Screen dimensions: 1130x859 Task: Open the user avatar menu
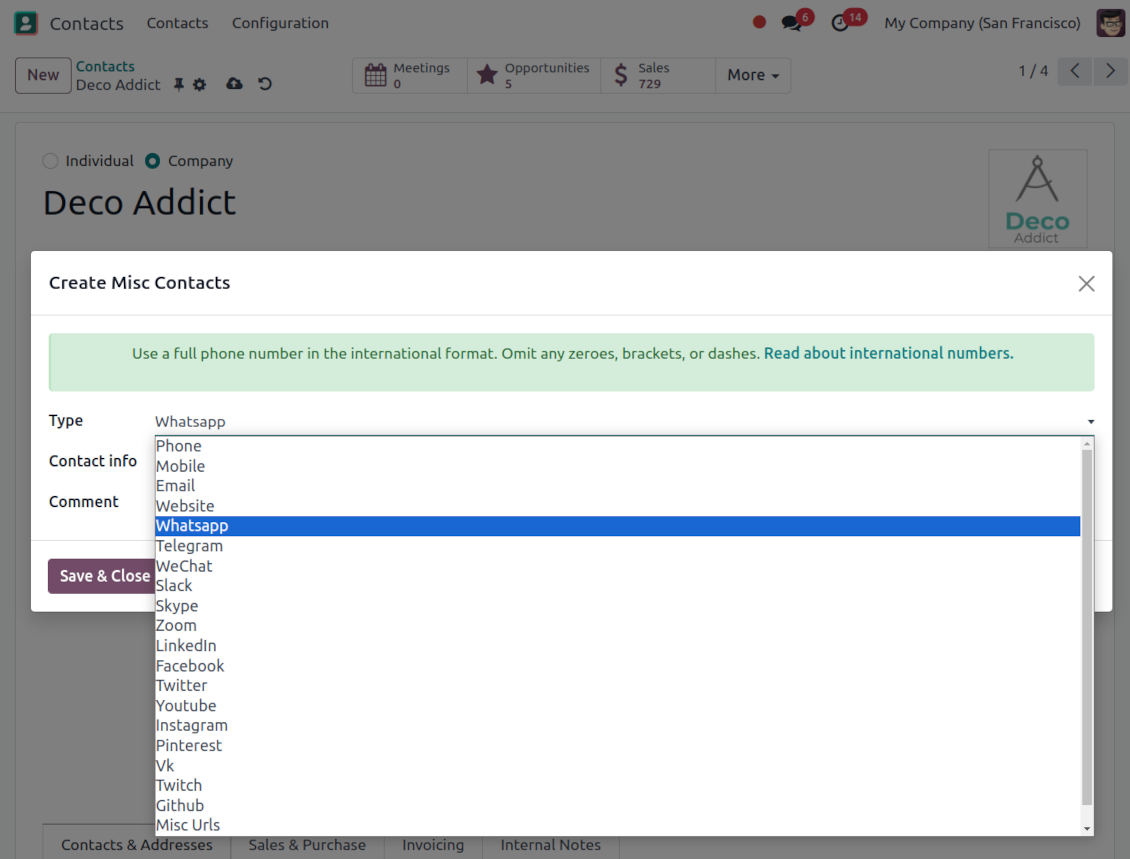click(1111, 23)
